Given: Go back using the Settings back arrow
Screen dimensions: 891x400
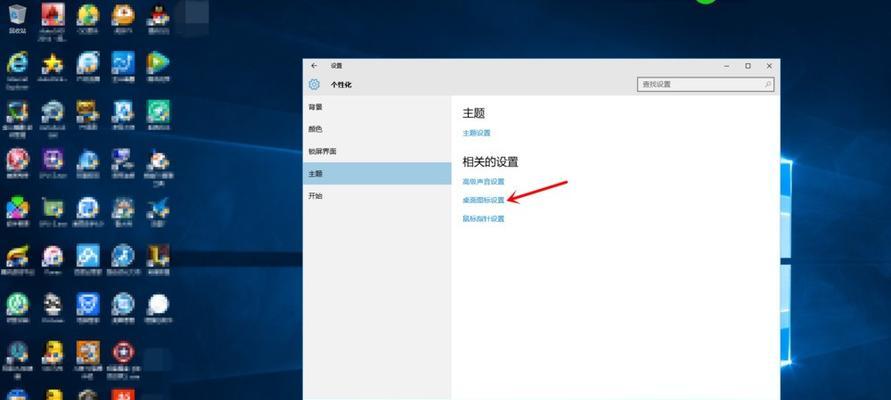Looking at the screenshot, I should 314,66.
